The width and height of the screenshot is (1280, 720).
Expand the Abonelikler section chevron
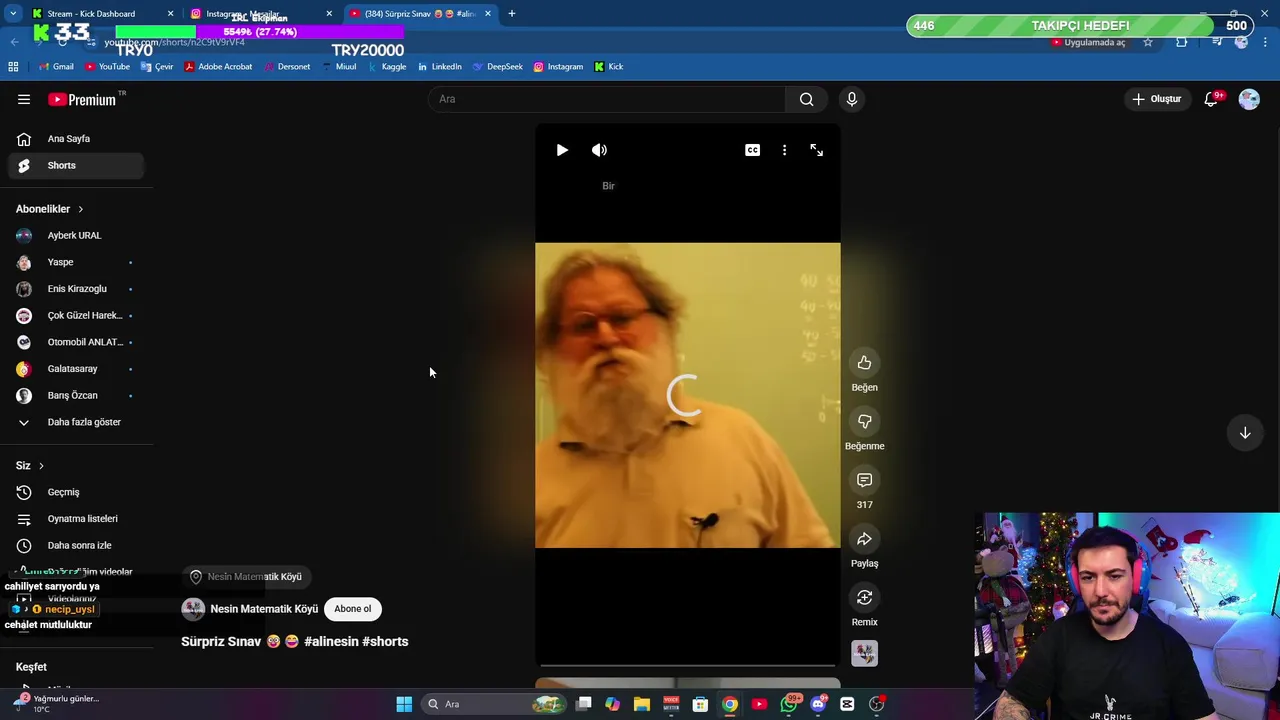pos(80,209)
